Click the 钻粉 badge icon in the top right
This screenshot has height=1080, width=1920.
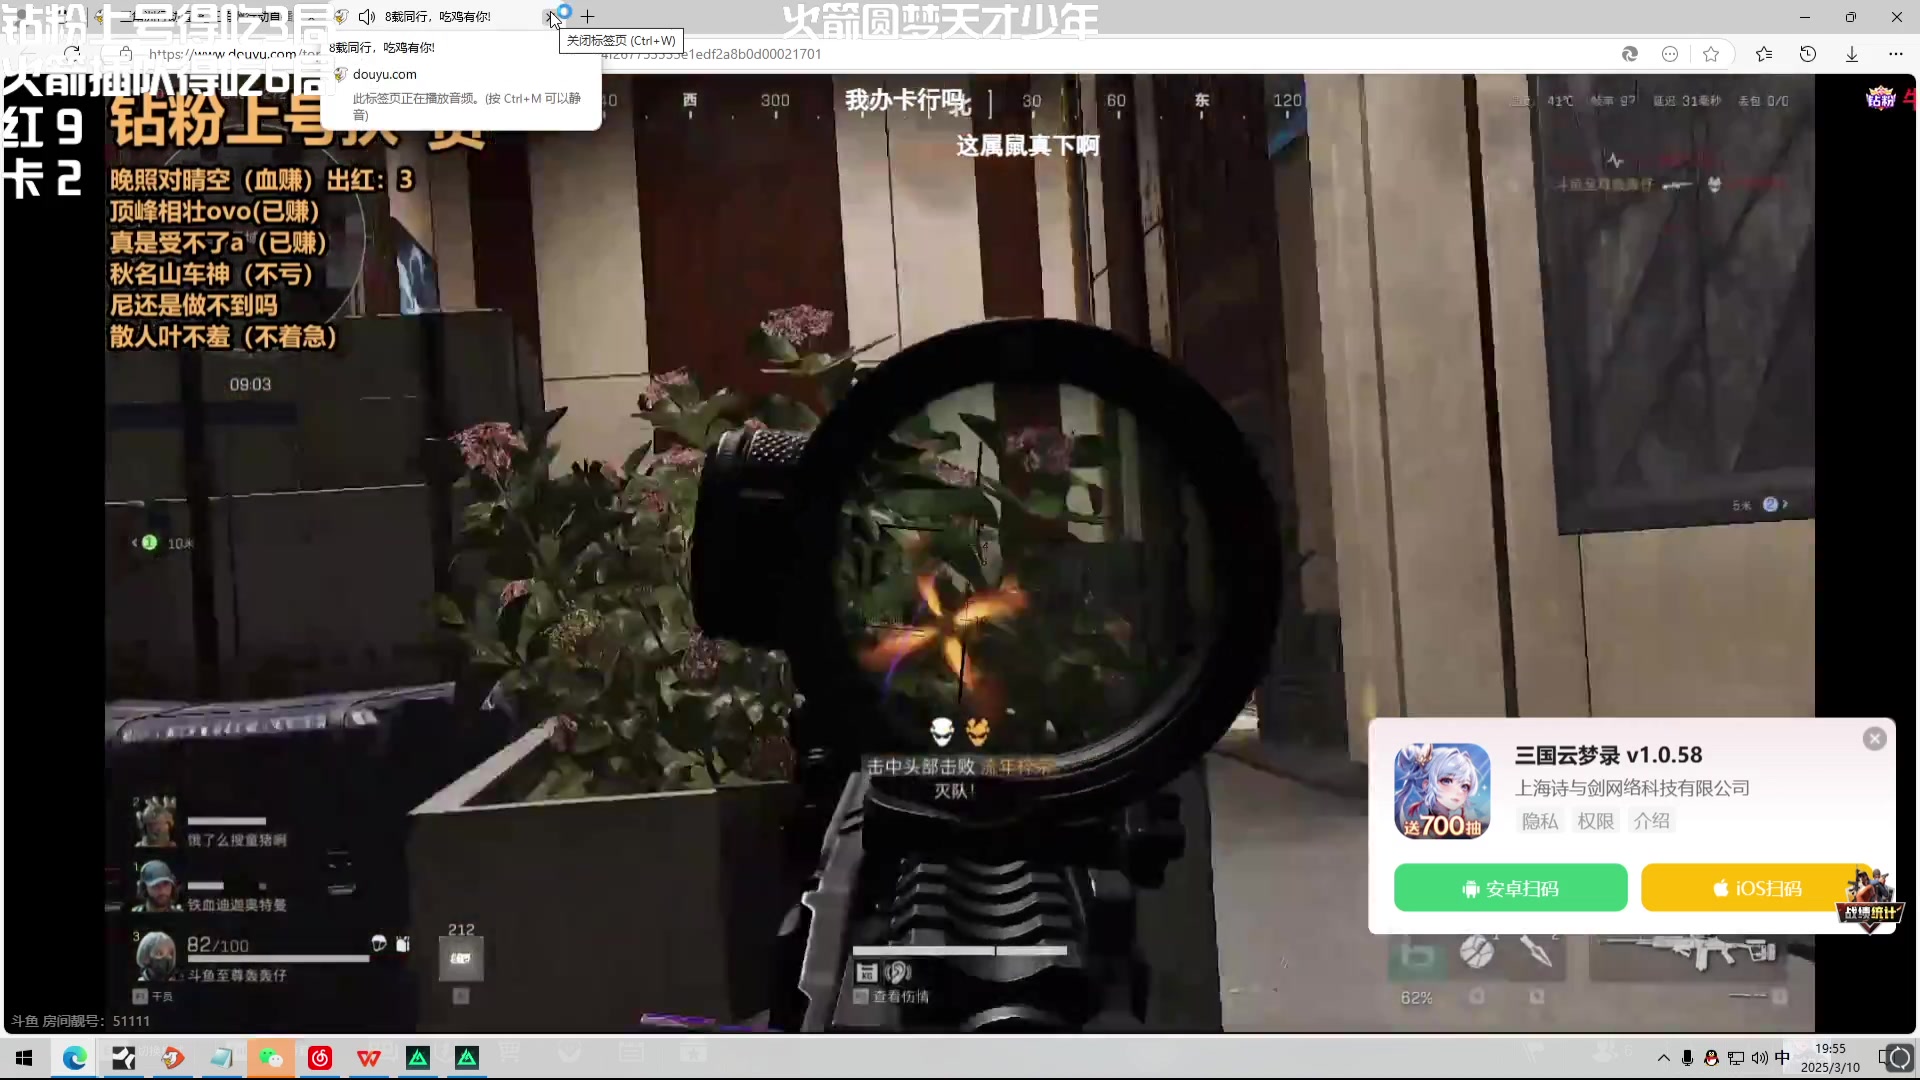tap(1880, 98)
